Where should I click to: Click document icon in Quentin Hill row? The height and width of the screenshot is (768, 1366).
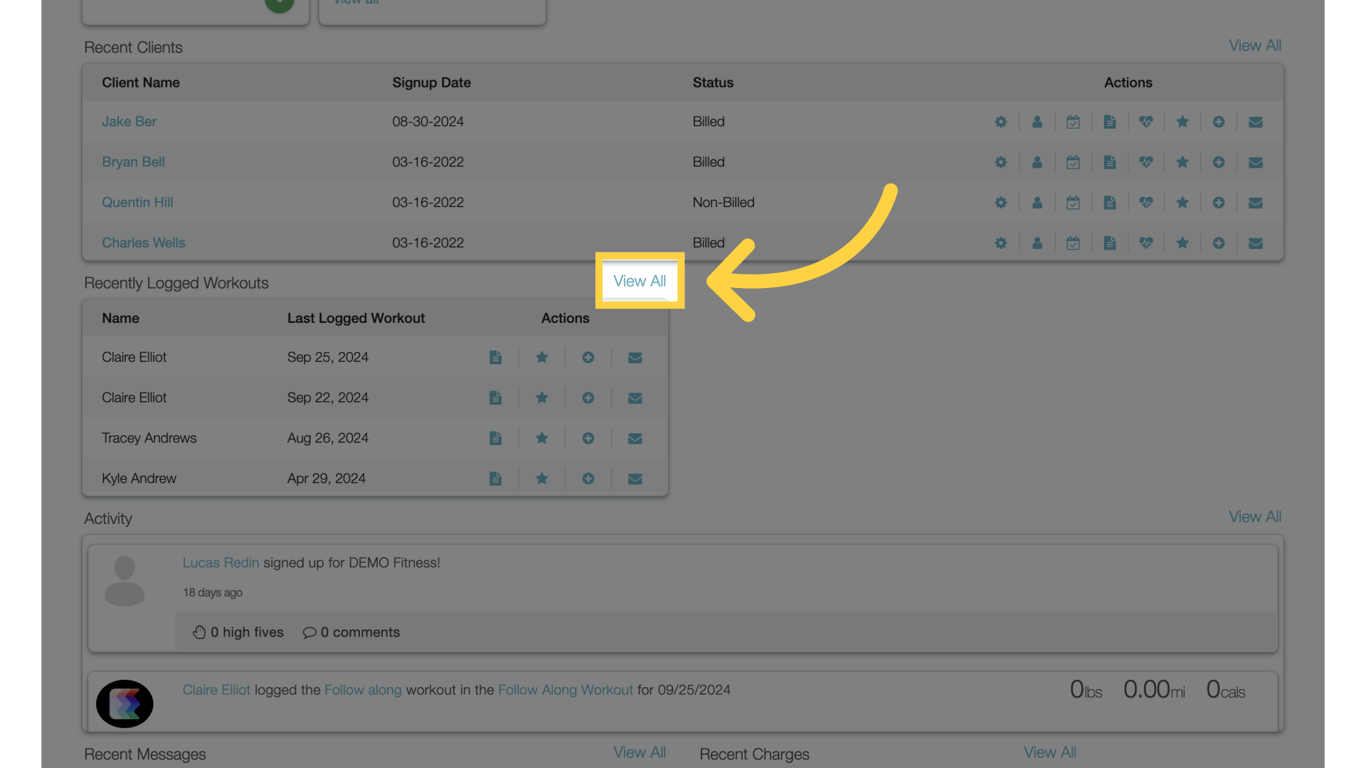(1110, 203)
